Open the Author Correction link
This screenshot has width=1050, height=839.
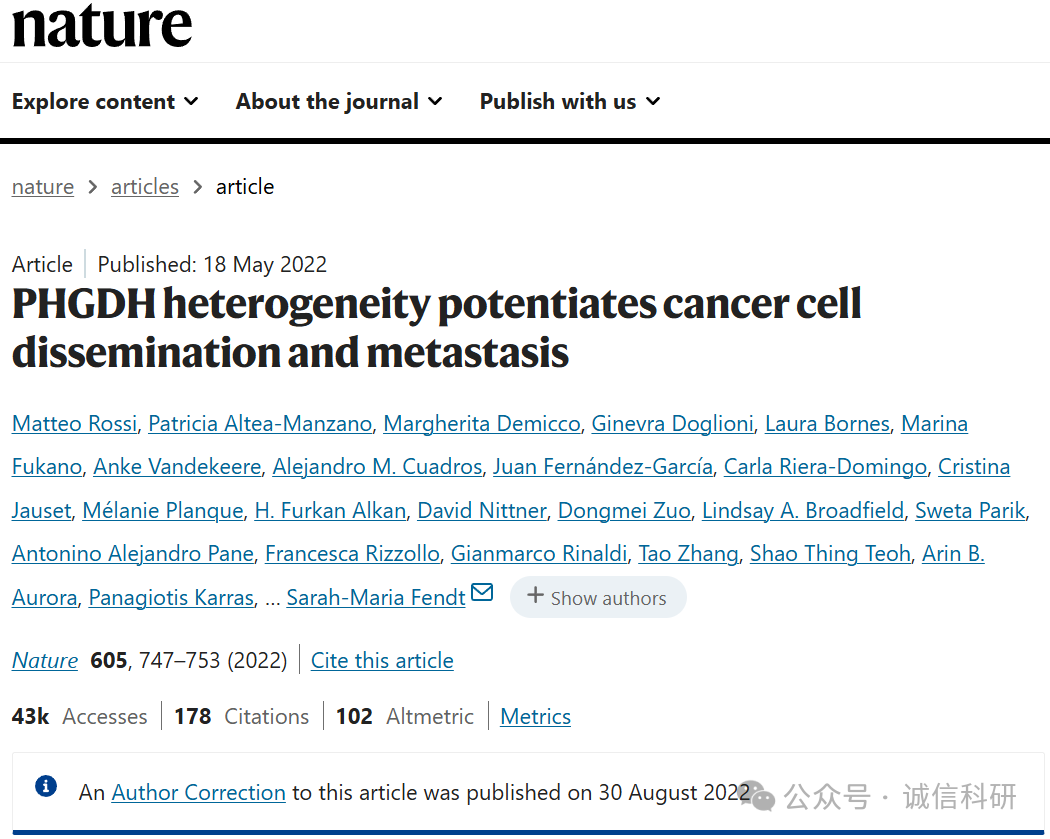(199, 793)
